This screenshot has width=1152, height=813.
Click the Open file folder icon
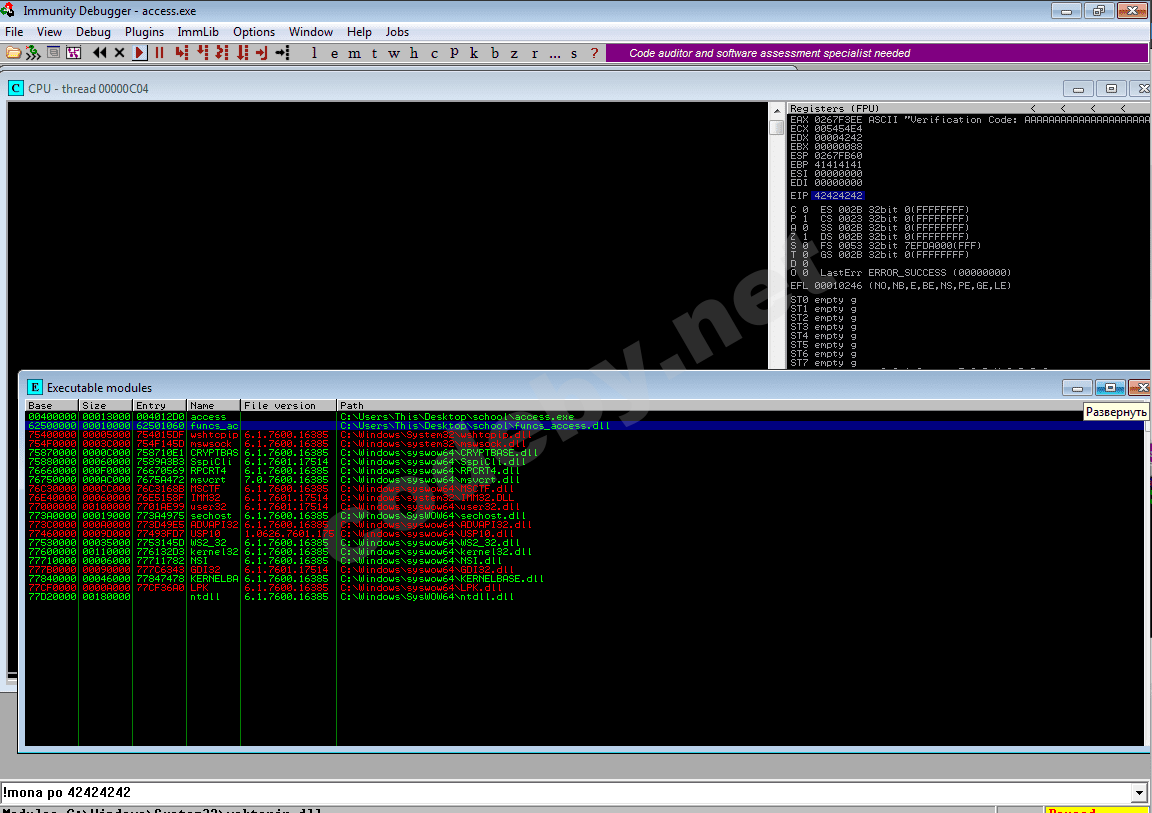point(13,53)
